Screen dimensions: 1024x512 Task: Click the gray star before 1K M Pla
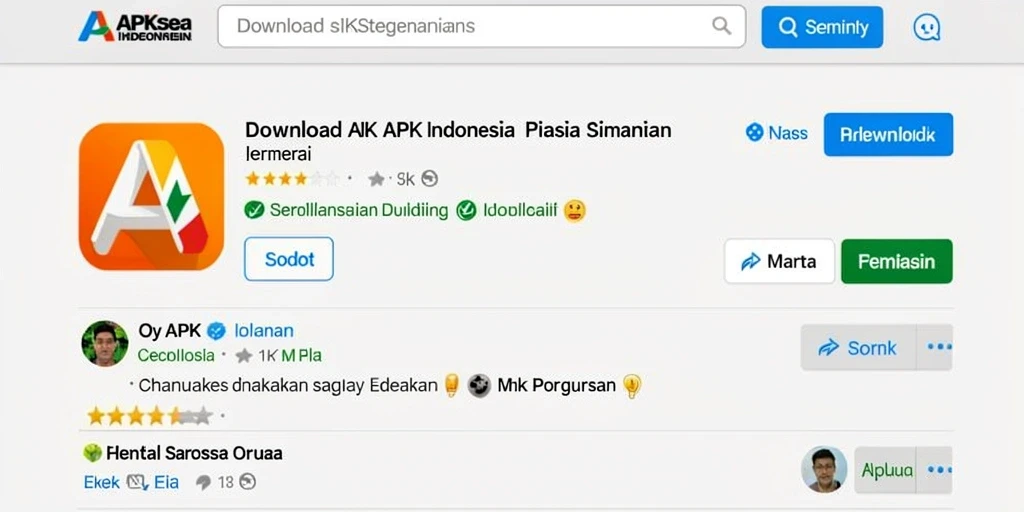point(244,356)
